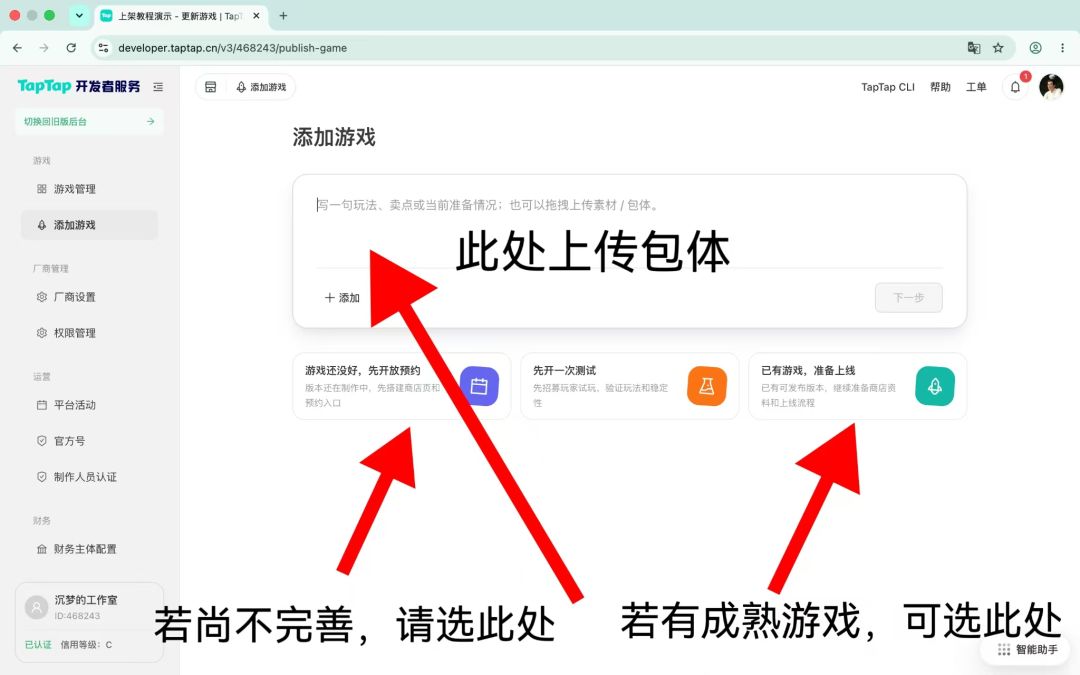Click the 添加游戏 toolbar button
1080x675 pixels.
(261, 87)
